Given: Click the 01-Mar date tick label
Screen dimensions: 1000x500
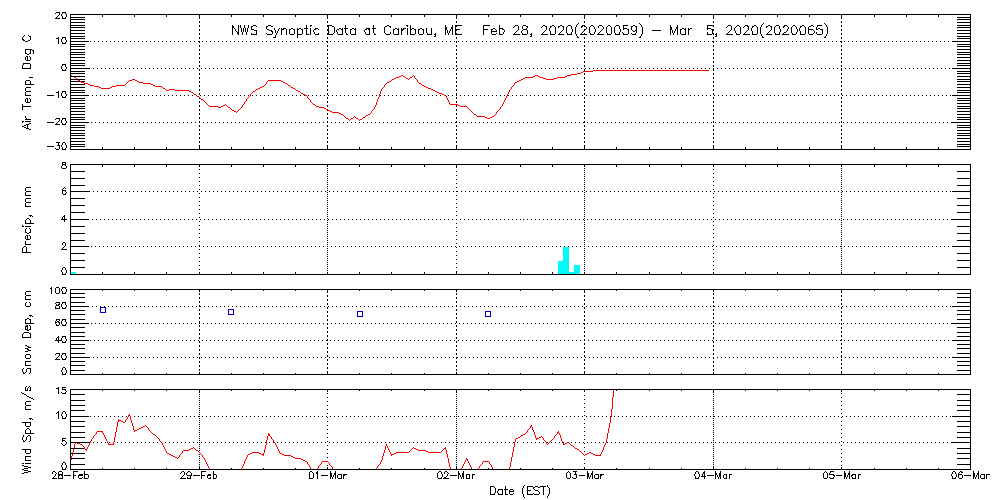Looking at the screenshot, I should (x=328, y=477).
